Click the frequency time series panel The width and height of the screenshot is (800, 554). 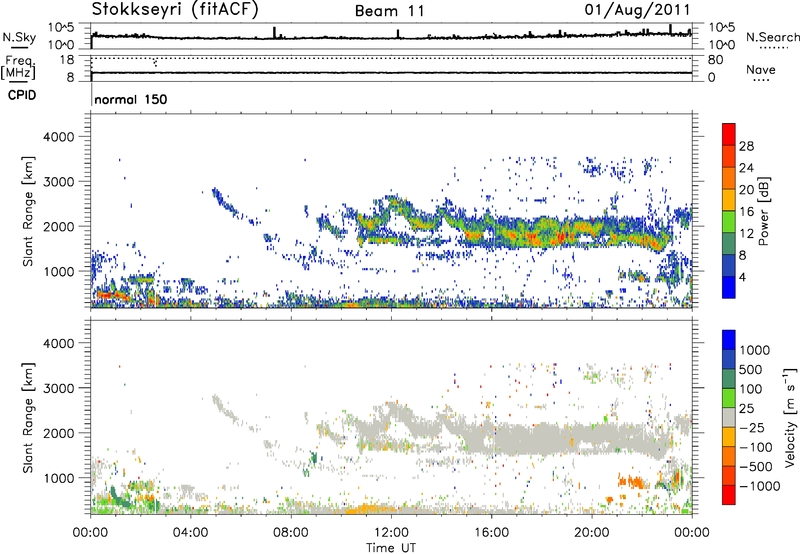pyautogui.click(x=391, y=68)
